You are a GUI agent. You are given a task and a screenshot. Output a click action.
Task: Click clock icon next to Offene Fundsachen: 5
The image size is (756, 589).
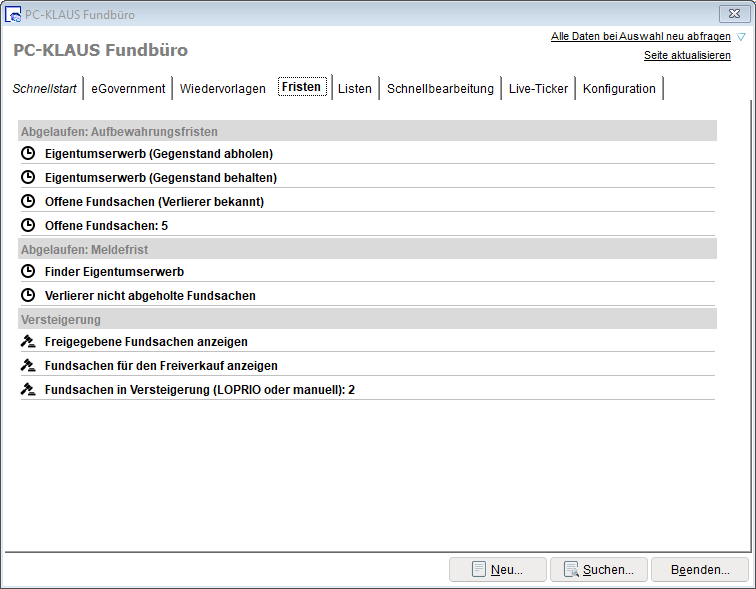(x=28, y=226)
